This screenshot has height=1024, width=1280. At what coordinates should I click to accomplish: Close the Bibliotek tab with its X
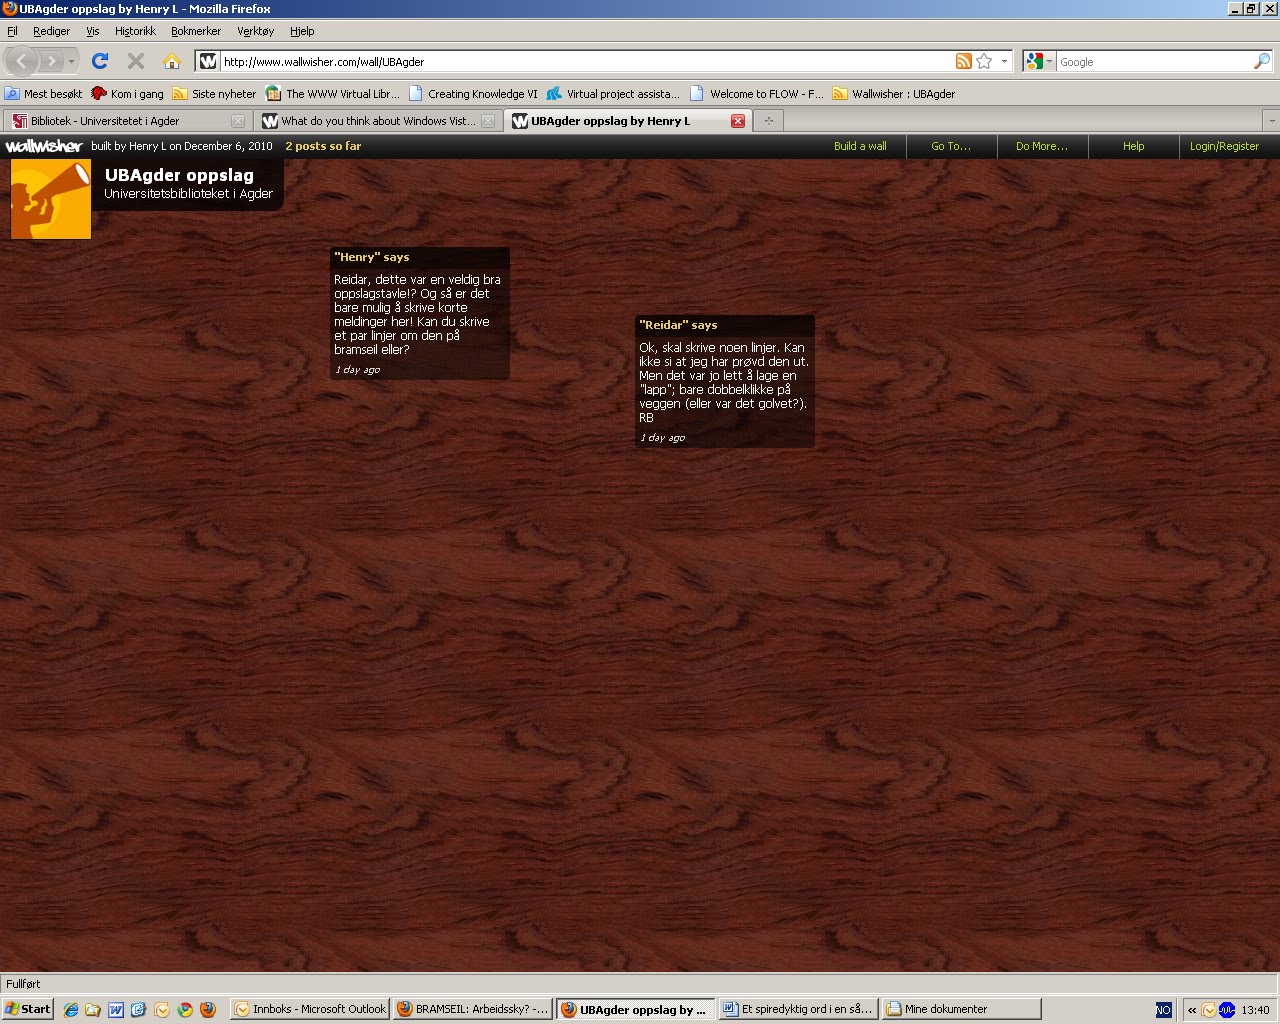click(x=238, y=121)
